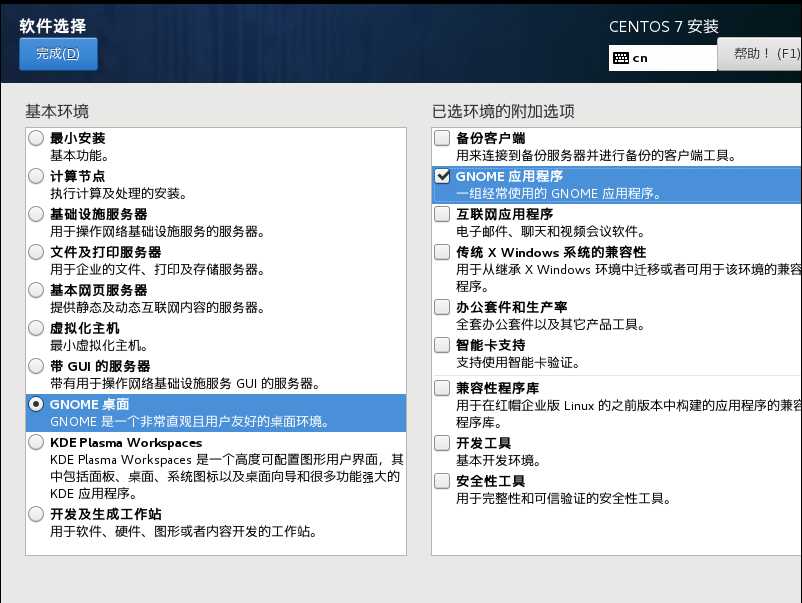The image size is (802, 603).
Task: Click the 用于软件、硬件、图形 description line
Action: point(184,531)
